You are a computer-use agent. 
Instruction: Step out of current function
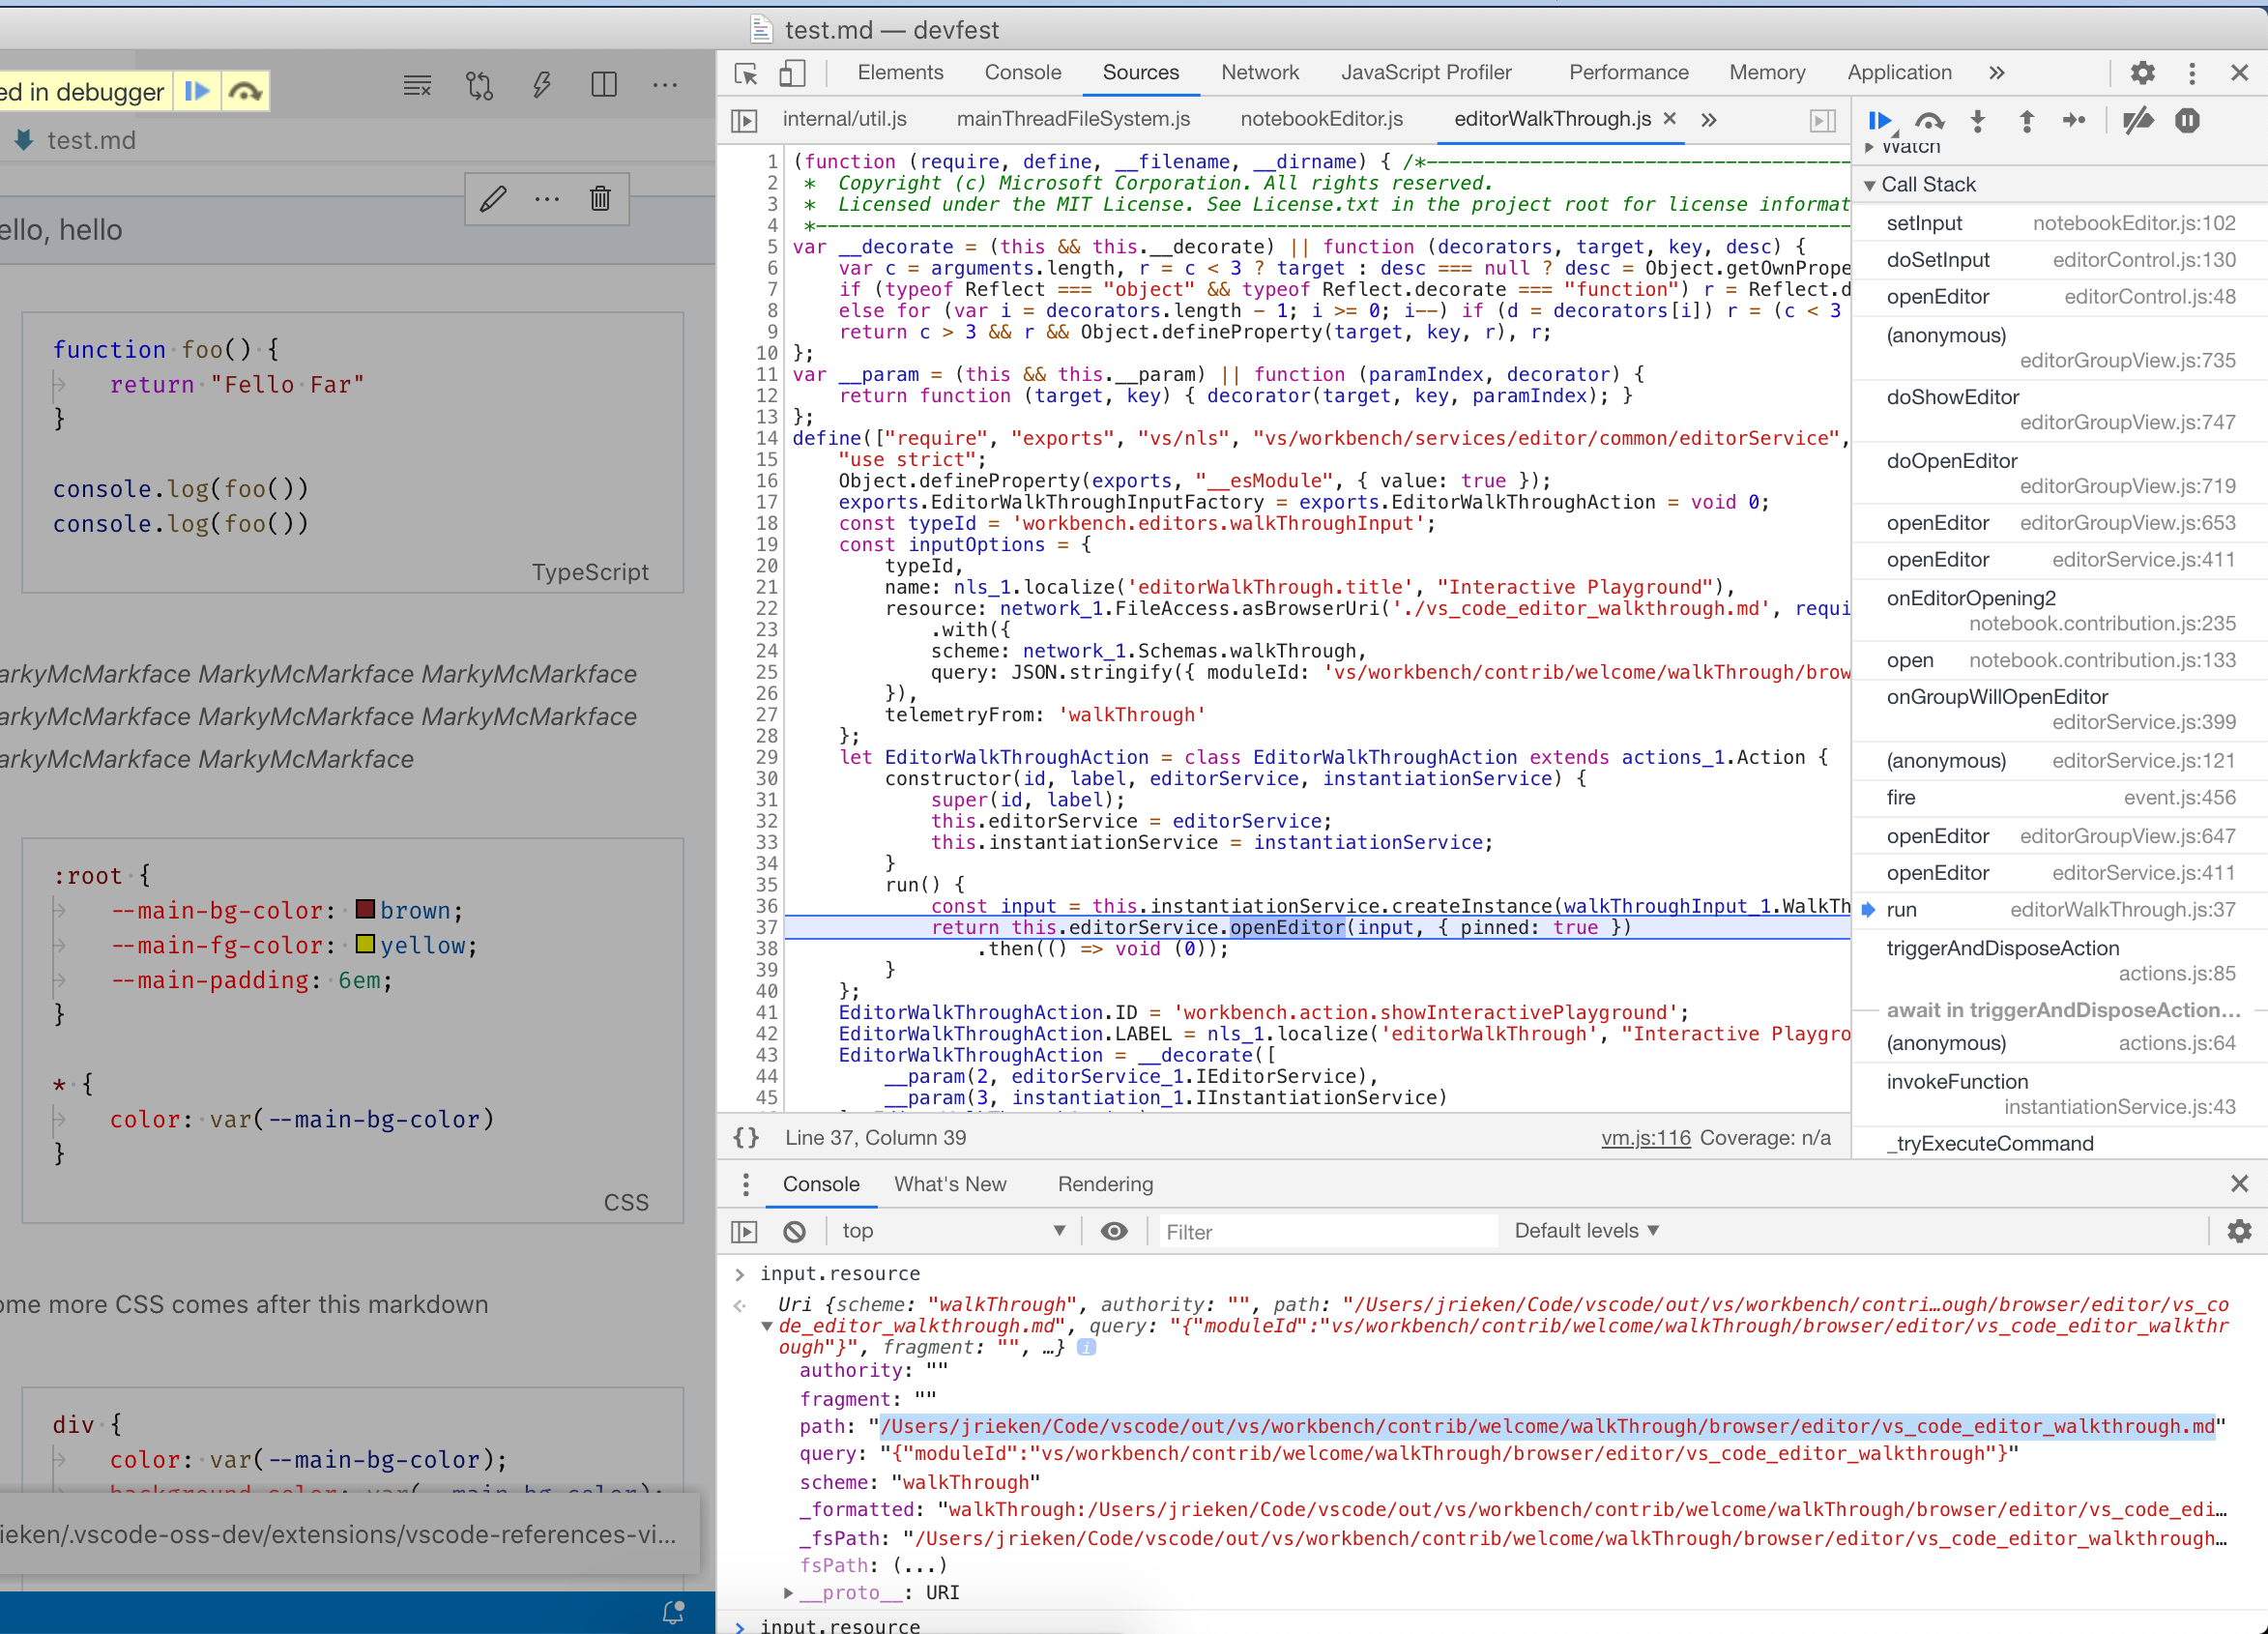(2026, 120)
